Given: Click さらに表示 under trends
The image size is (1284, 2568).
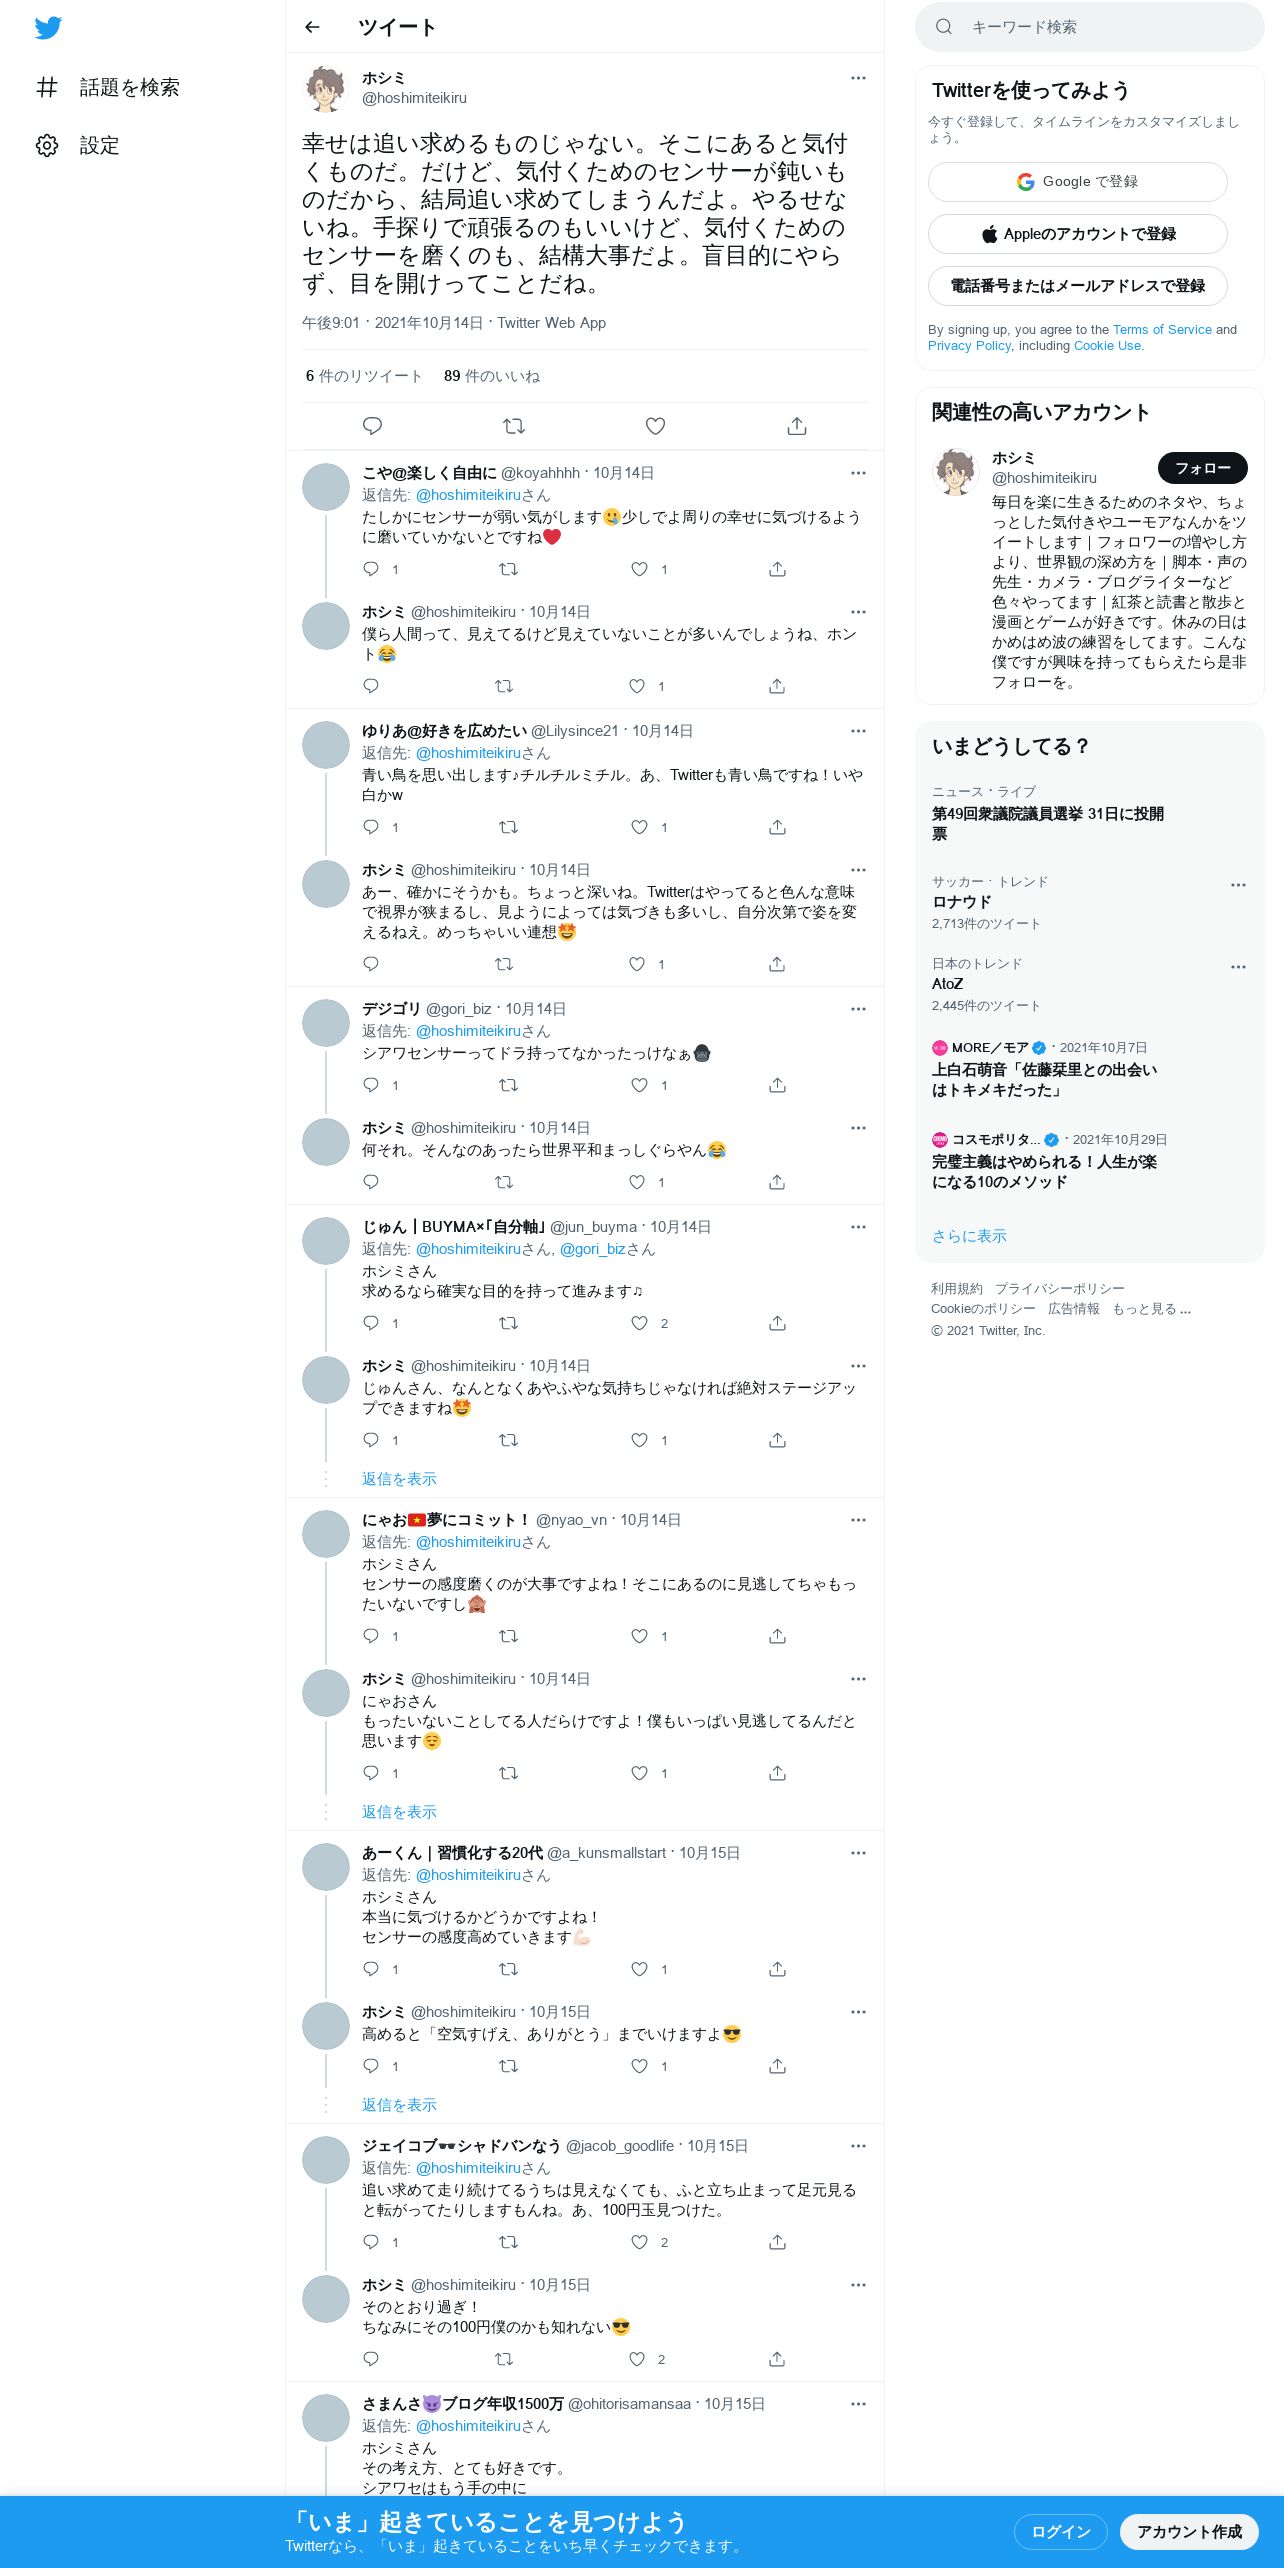Looking at the screenshot, I should pos(969,1236).
